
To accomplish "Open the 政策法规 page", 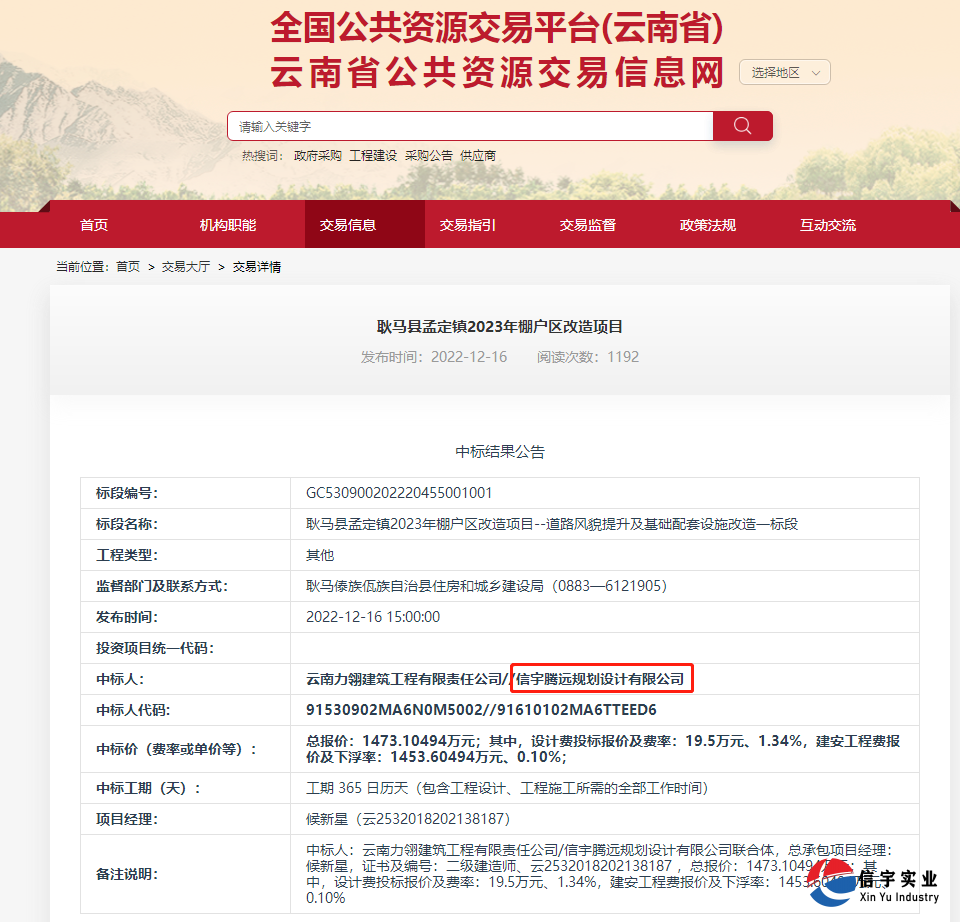I will click(708, 225).
